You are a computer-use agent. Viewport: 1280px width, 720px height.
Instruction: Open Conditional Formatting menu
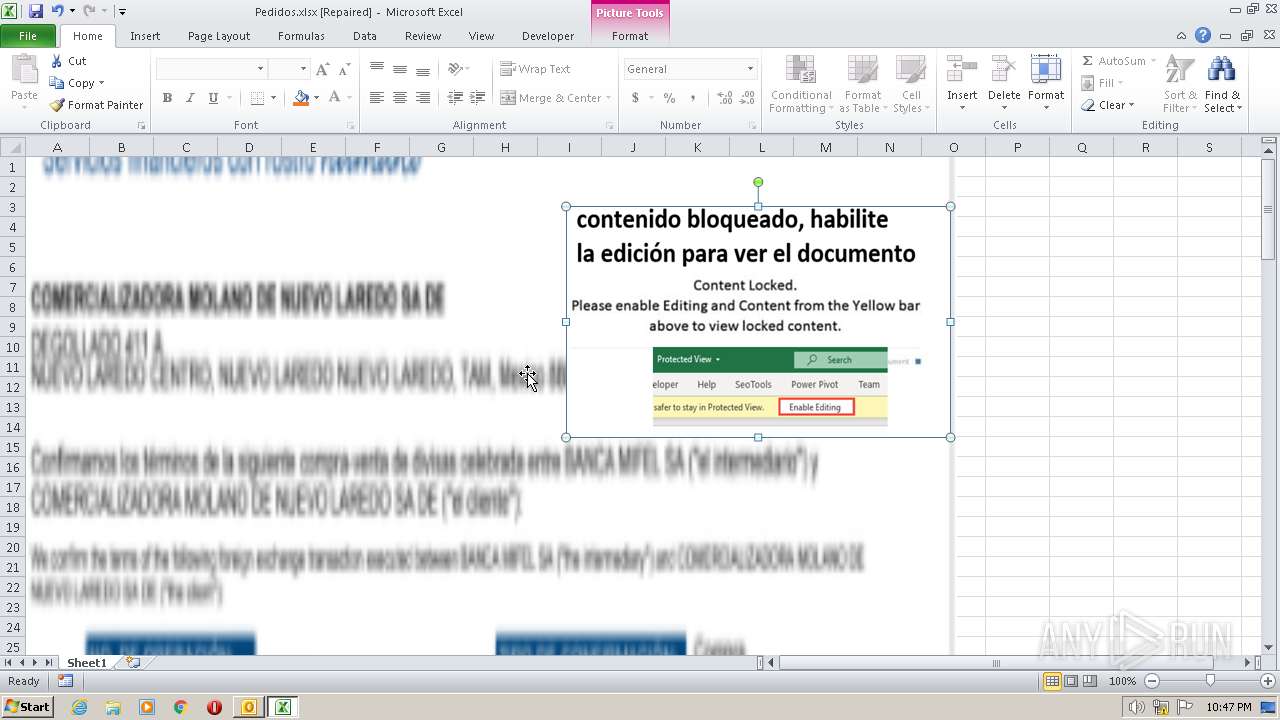point(801,84)
